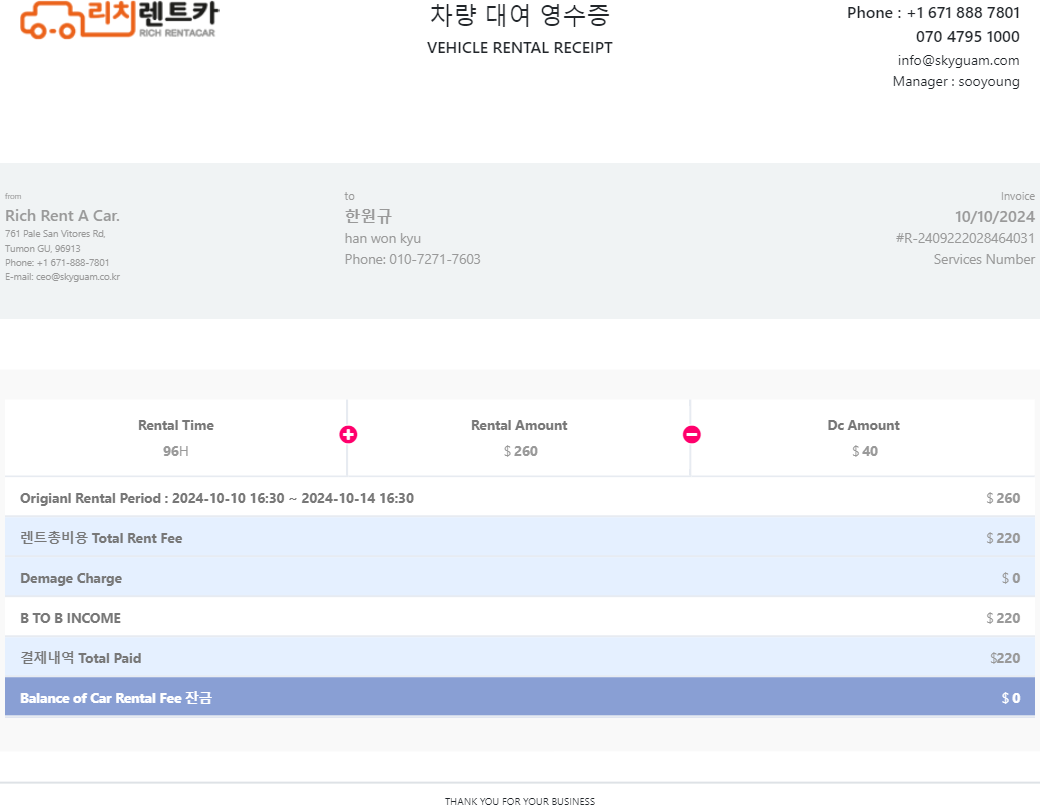Image resolution: width=1040 pixels, height=809 pixels.
Task: Click the 070 4795 1000 phone number
Action: pyautogui.click(x=967, y=37)
